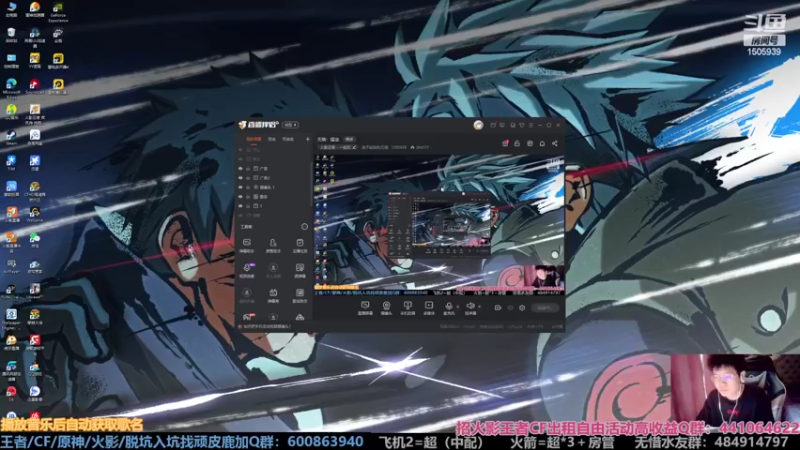Image resolution: width=800 pixels, height=450 pixels.
Task: Open the TIM desktop shortcut
Action: (x=11, y=163)
